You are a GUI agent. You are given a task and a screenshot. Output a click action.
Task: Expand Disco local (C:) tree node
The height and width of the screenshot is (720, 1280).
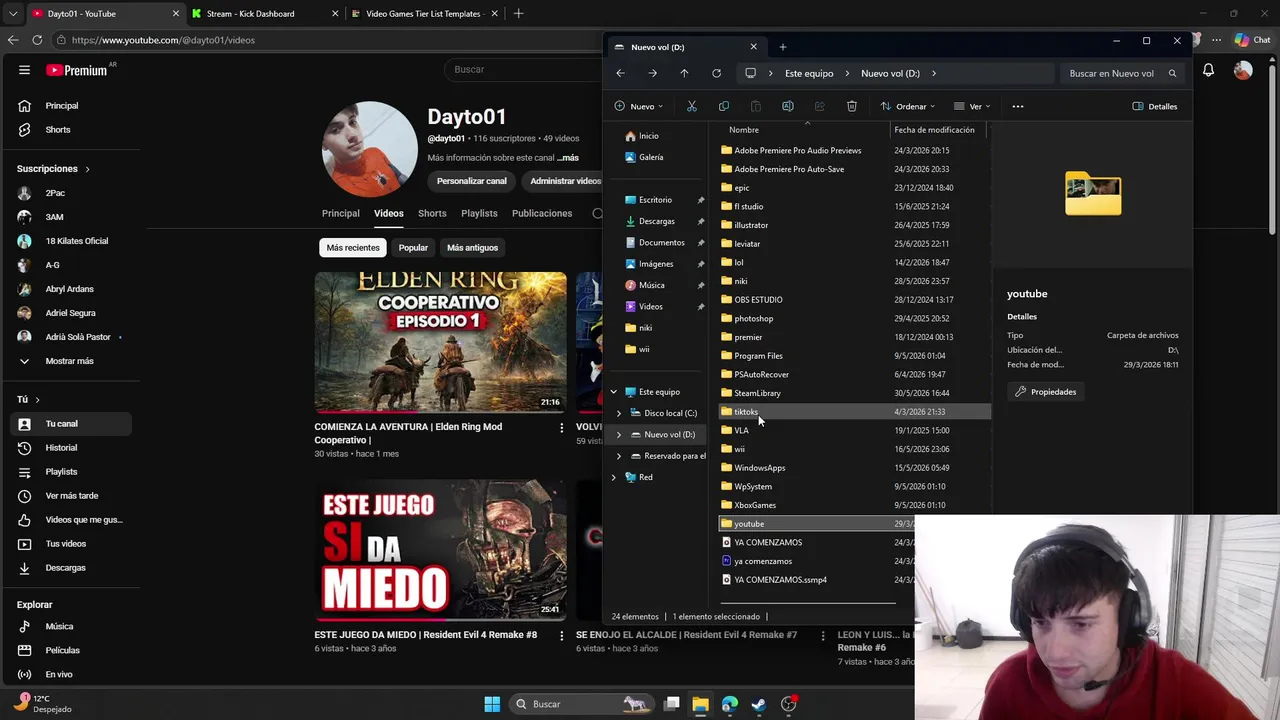[619, 413]
